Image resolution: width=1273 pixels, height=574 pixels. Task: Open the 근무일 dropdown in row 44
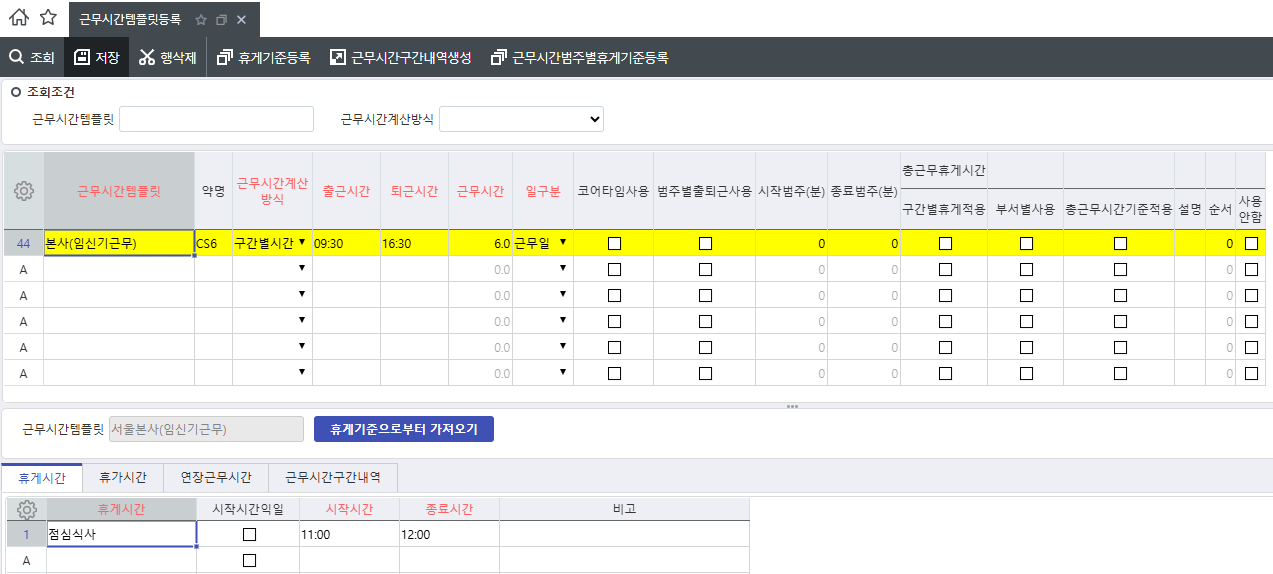coord(563,242)
